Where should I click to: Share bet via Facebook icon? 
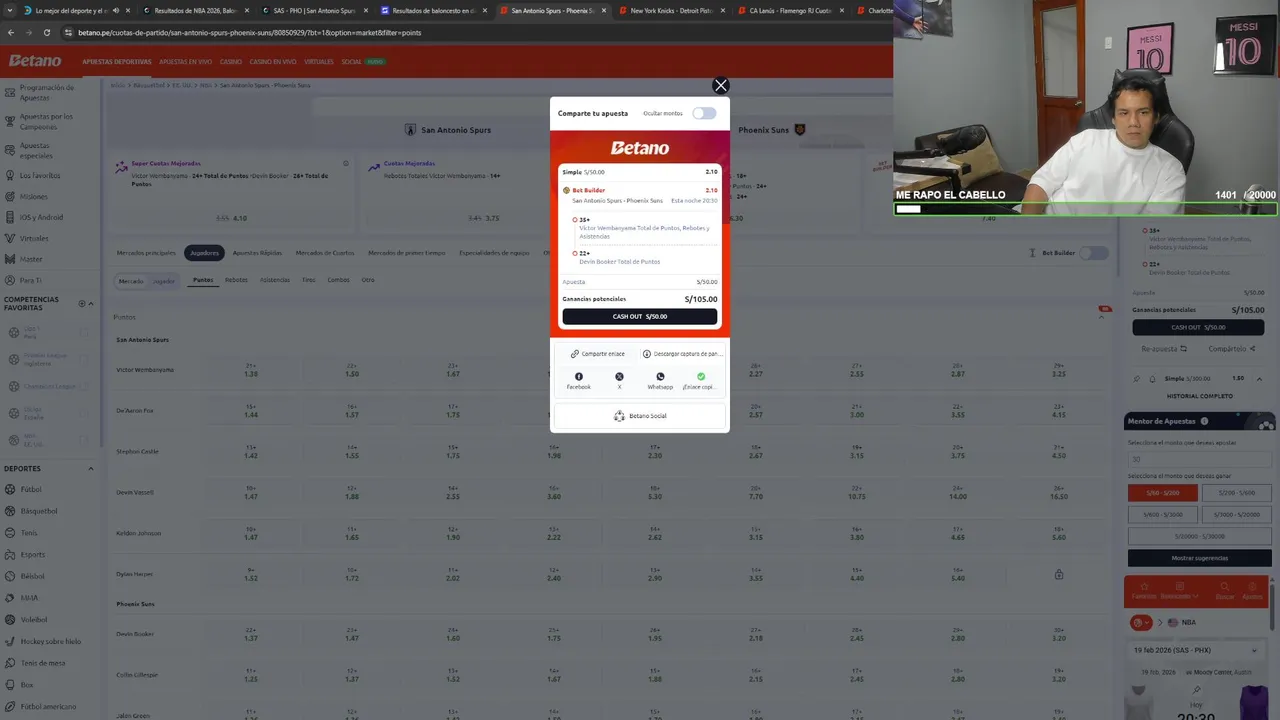click(x=578, y=377)
